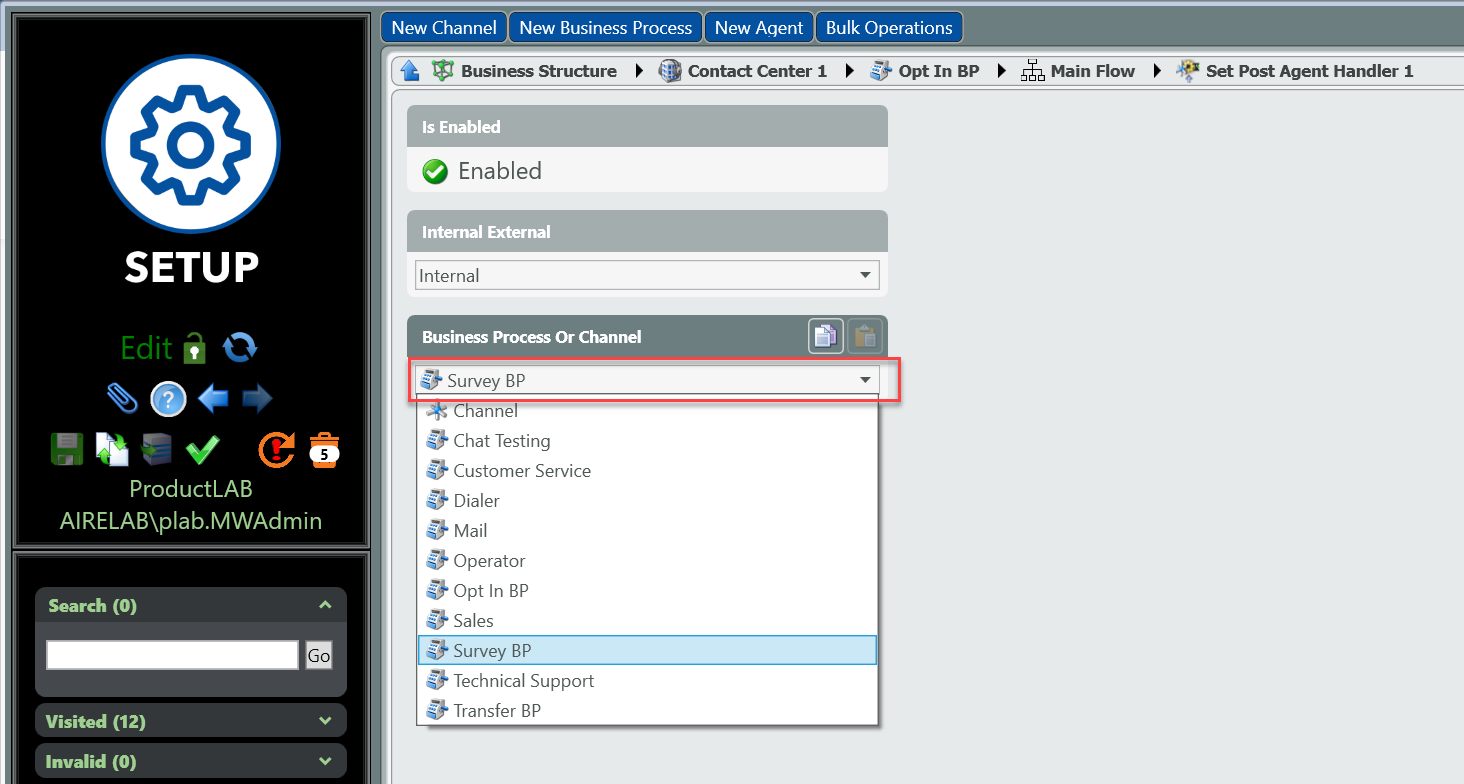Toggle the green Edit lock icon
This screenshot has height=784, width=1464.
click(194, 348)
